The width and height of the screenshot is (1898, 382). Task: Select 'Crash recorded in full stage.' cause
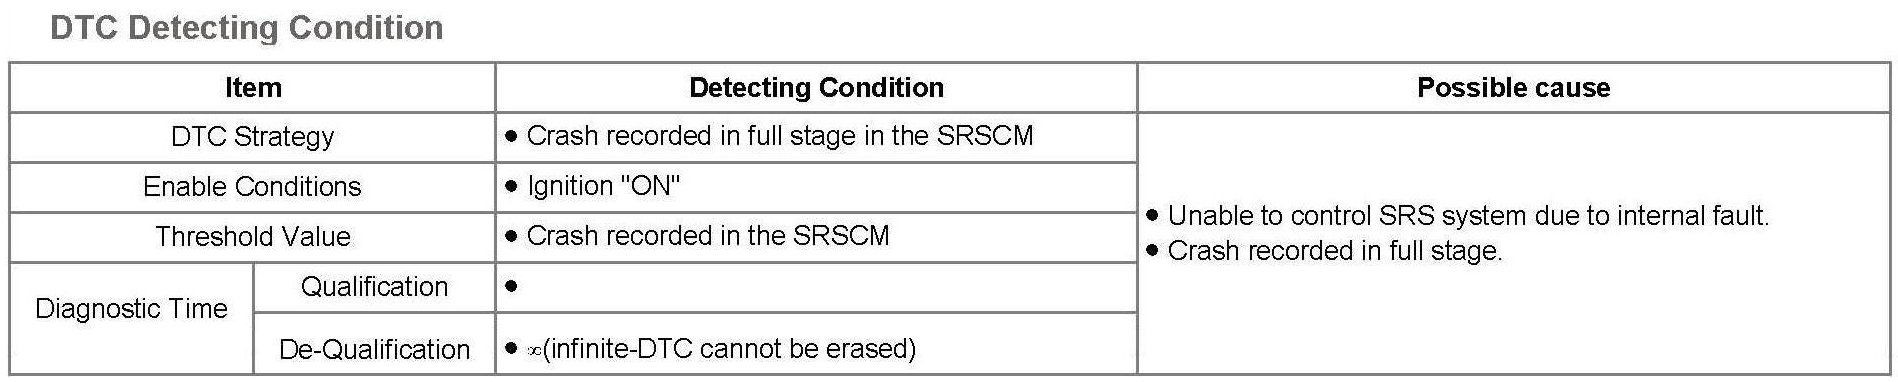(x=1335, y=251)
